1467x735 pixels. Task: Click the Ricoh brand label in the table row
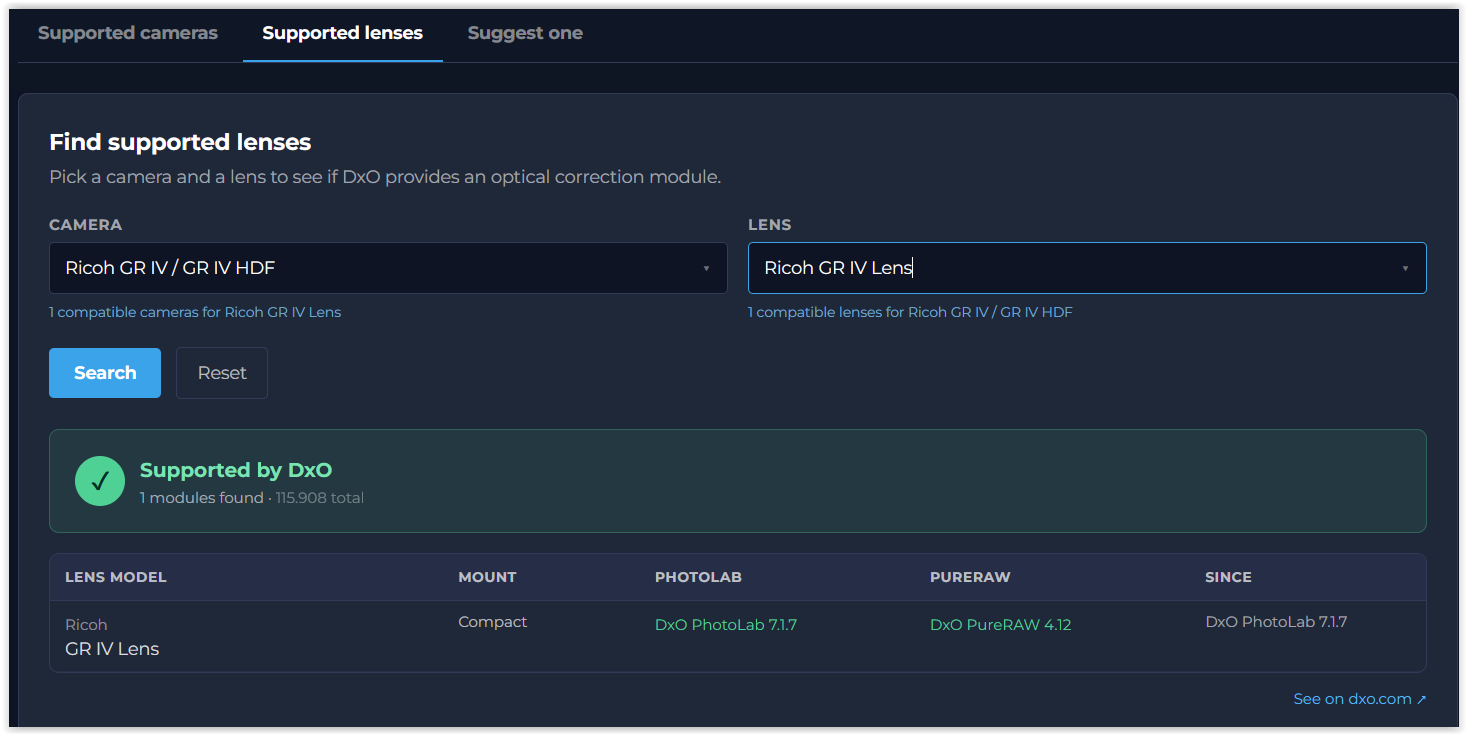click(86, 625)
